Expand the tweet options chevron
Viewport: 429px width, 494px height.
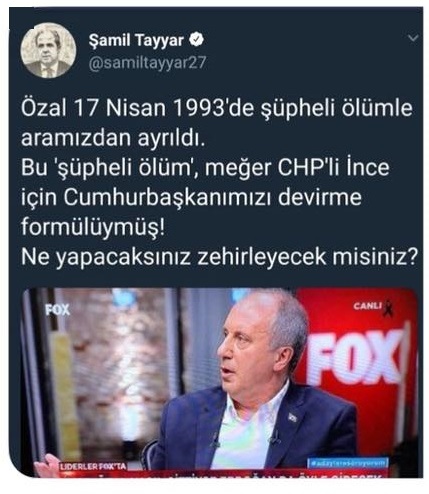pyautogui.click(x=413, y=38)
